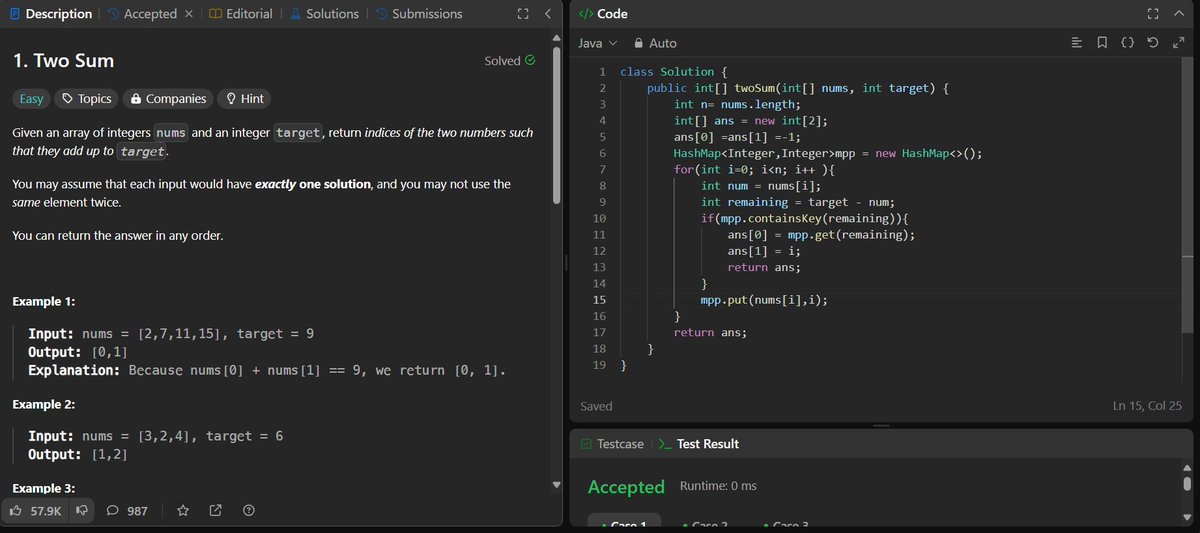Select the Test Result tab
The width and height of the screenshot is (1200, 533).
click(x=698, y=444)
